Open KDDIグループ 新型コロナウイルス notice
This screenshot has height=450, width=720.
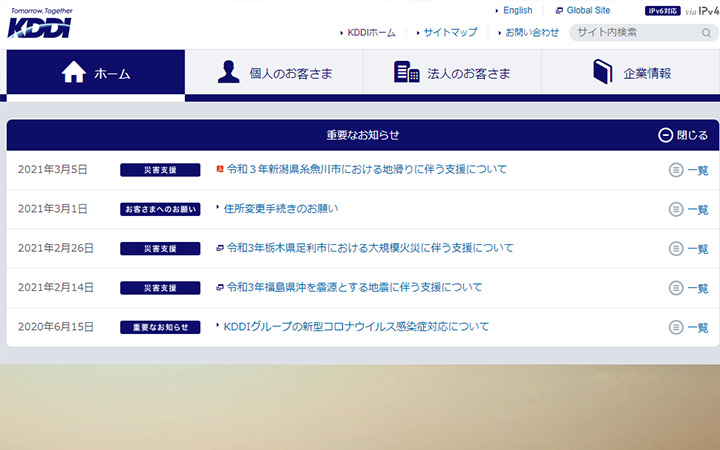(356, 326)
